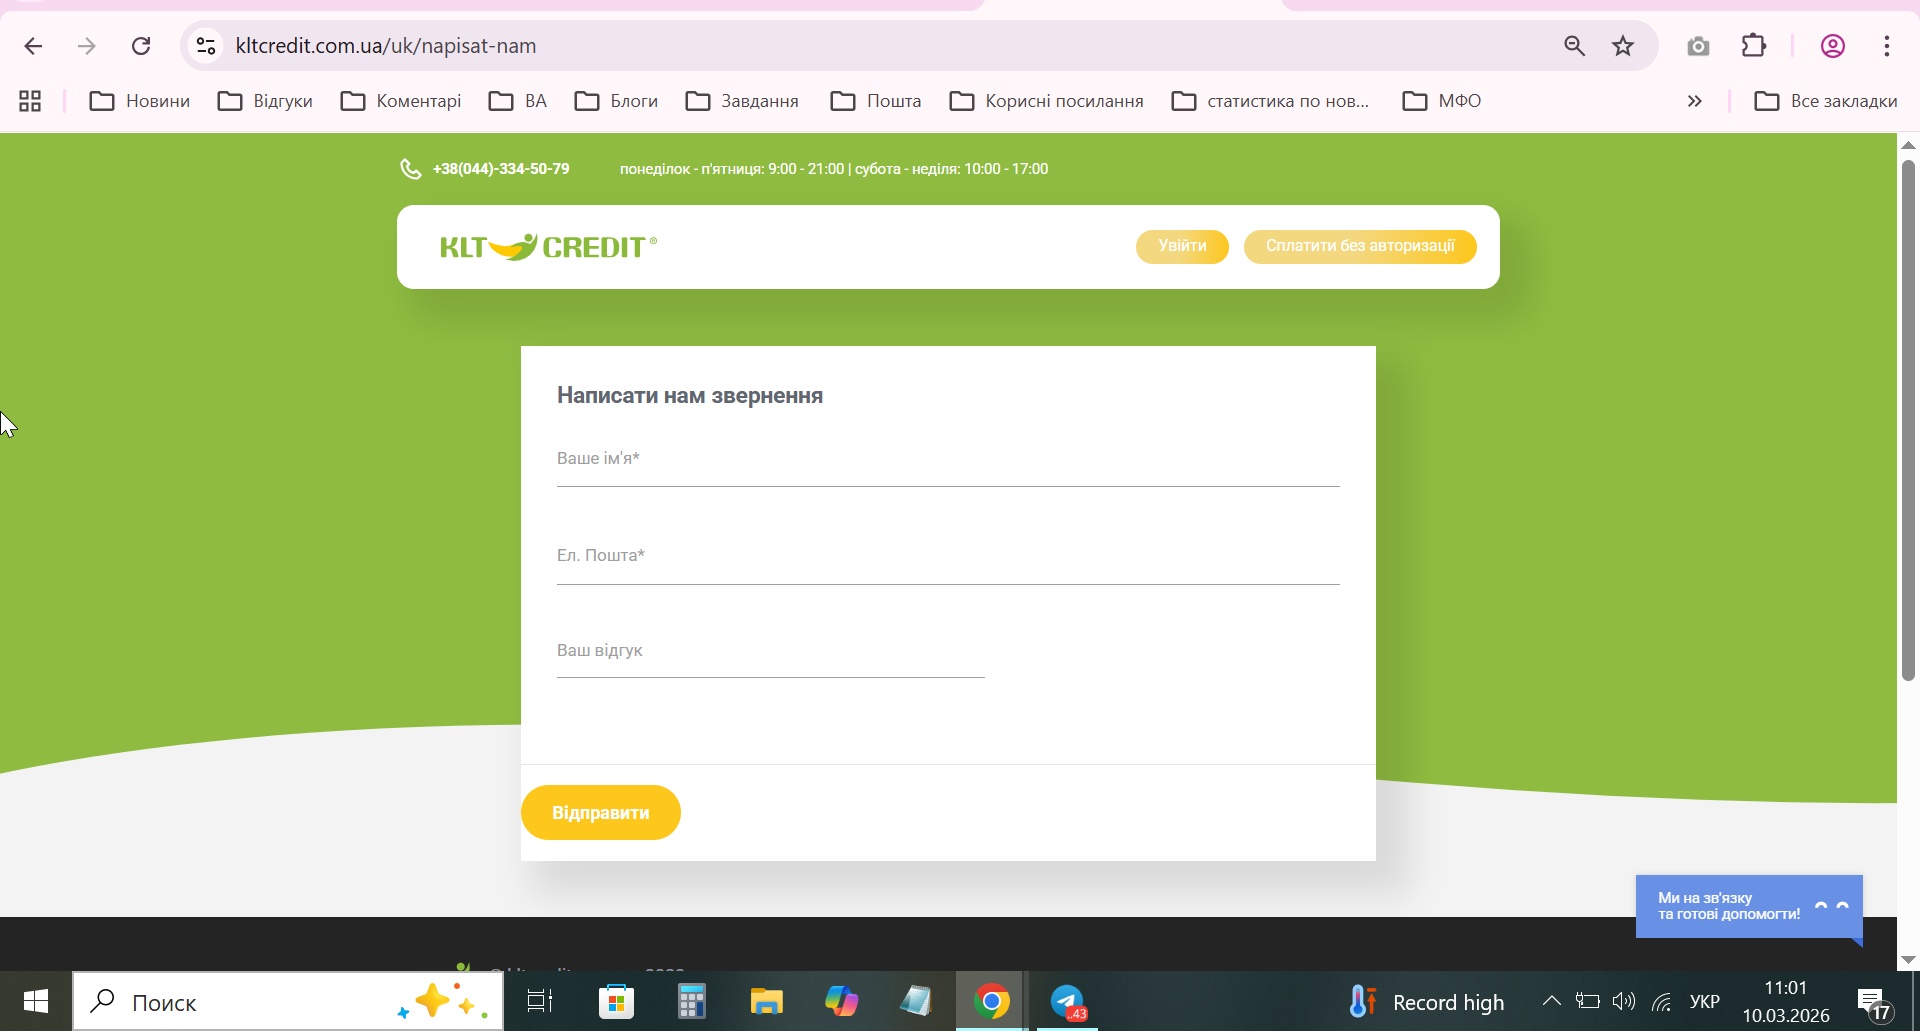Click the camera screenshot extension icon
This screenshot has height=1031, width=1920.
pos(1698,46)
